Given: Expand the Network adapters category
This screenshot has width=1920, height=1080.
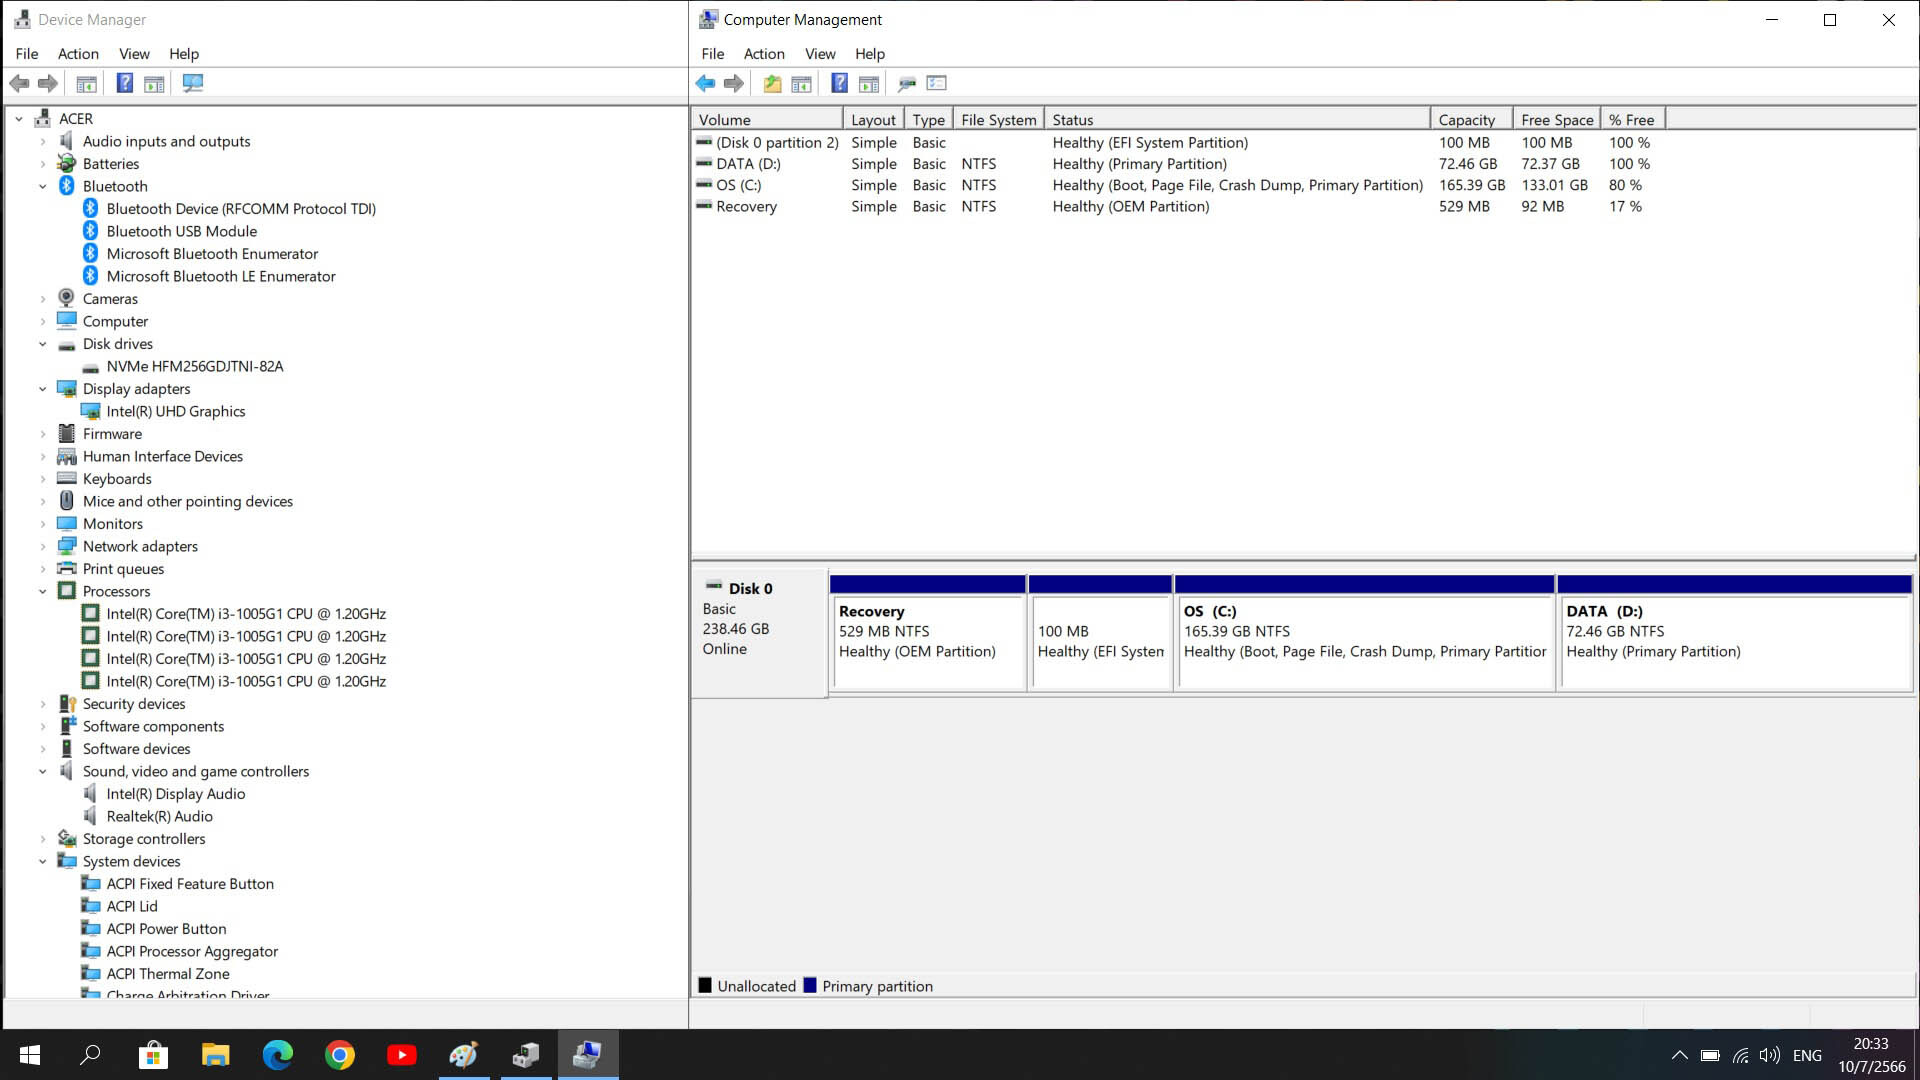Looking at the screenshot, I should 43,547.
